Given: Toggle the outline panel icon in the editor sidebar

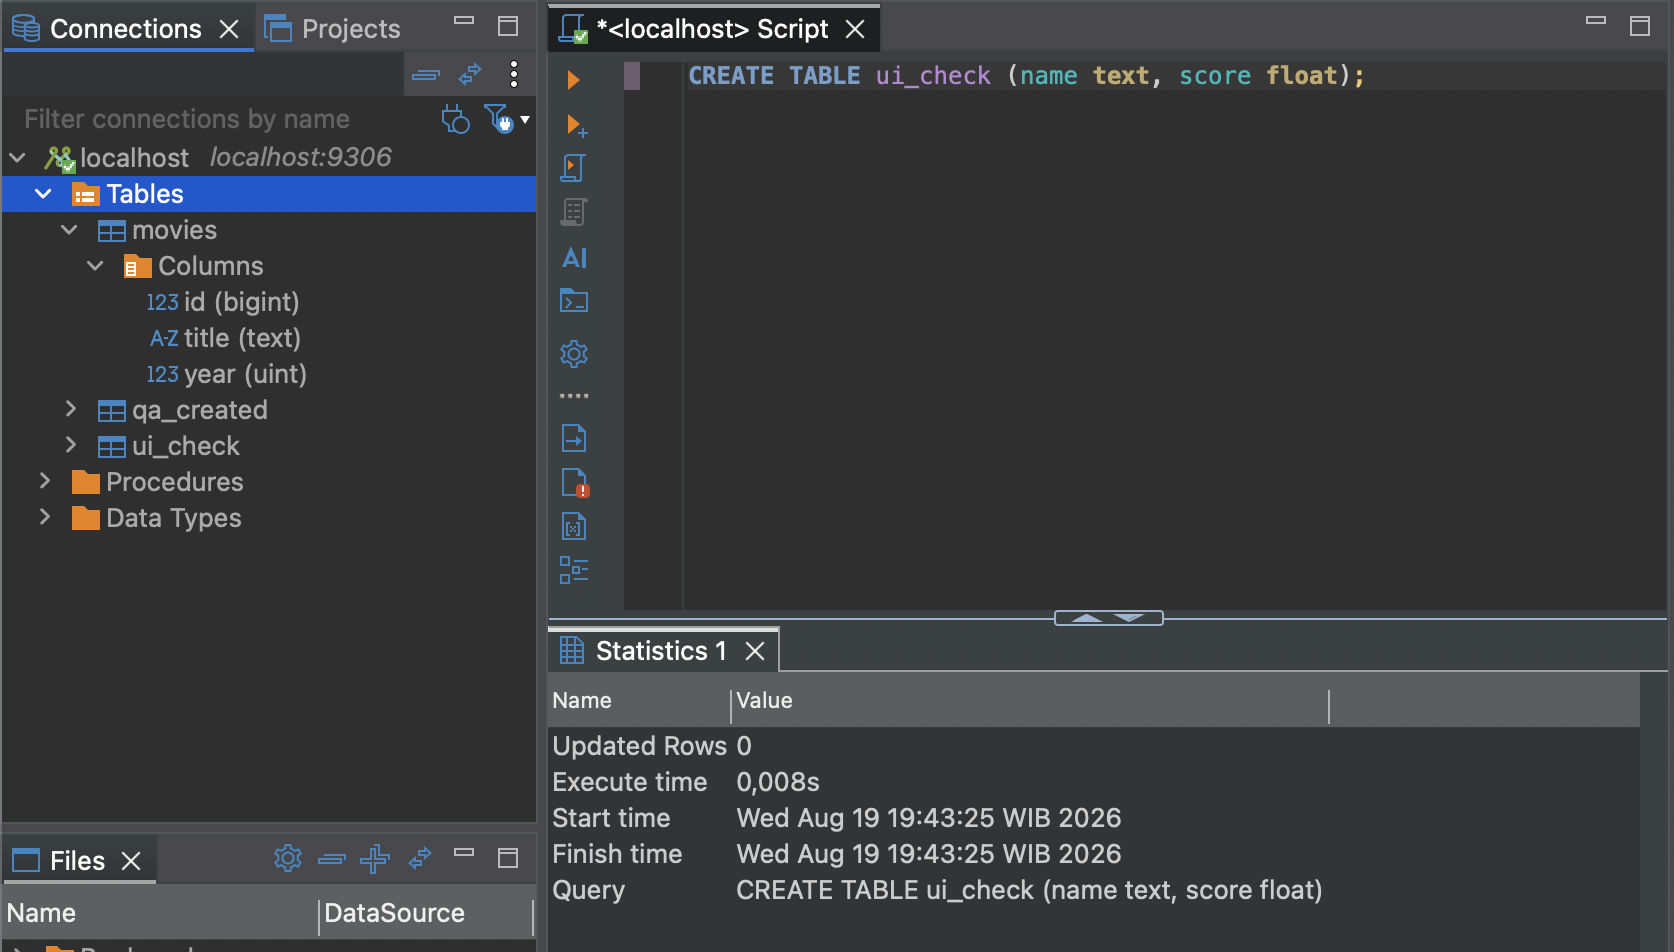Looking at the screenshot, I should pyautogui.click(x=574, y=570).
